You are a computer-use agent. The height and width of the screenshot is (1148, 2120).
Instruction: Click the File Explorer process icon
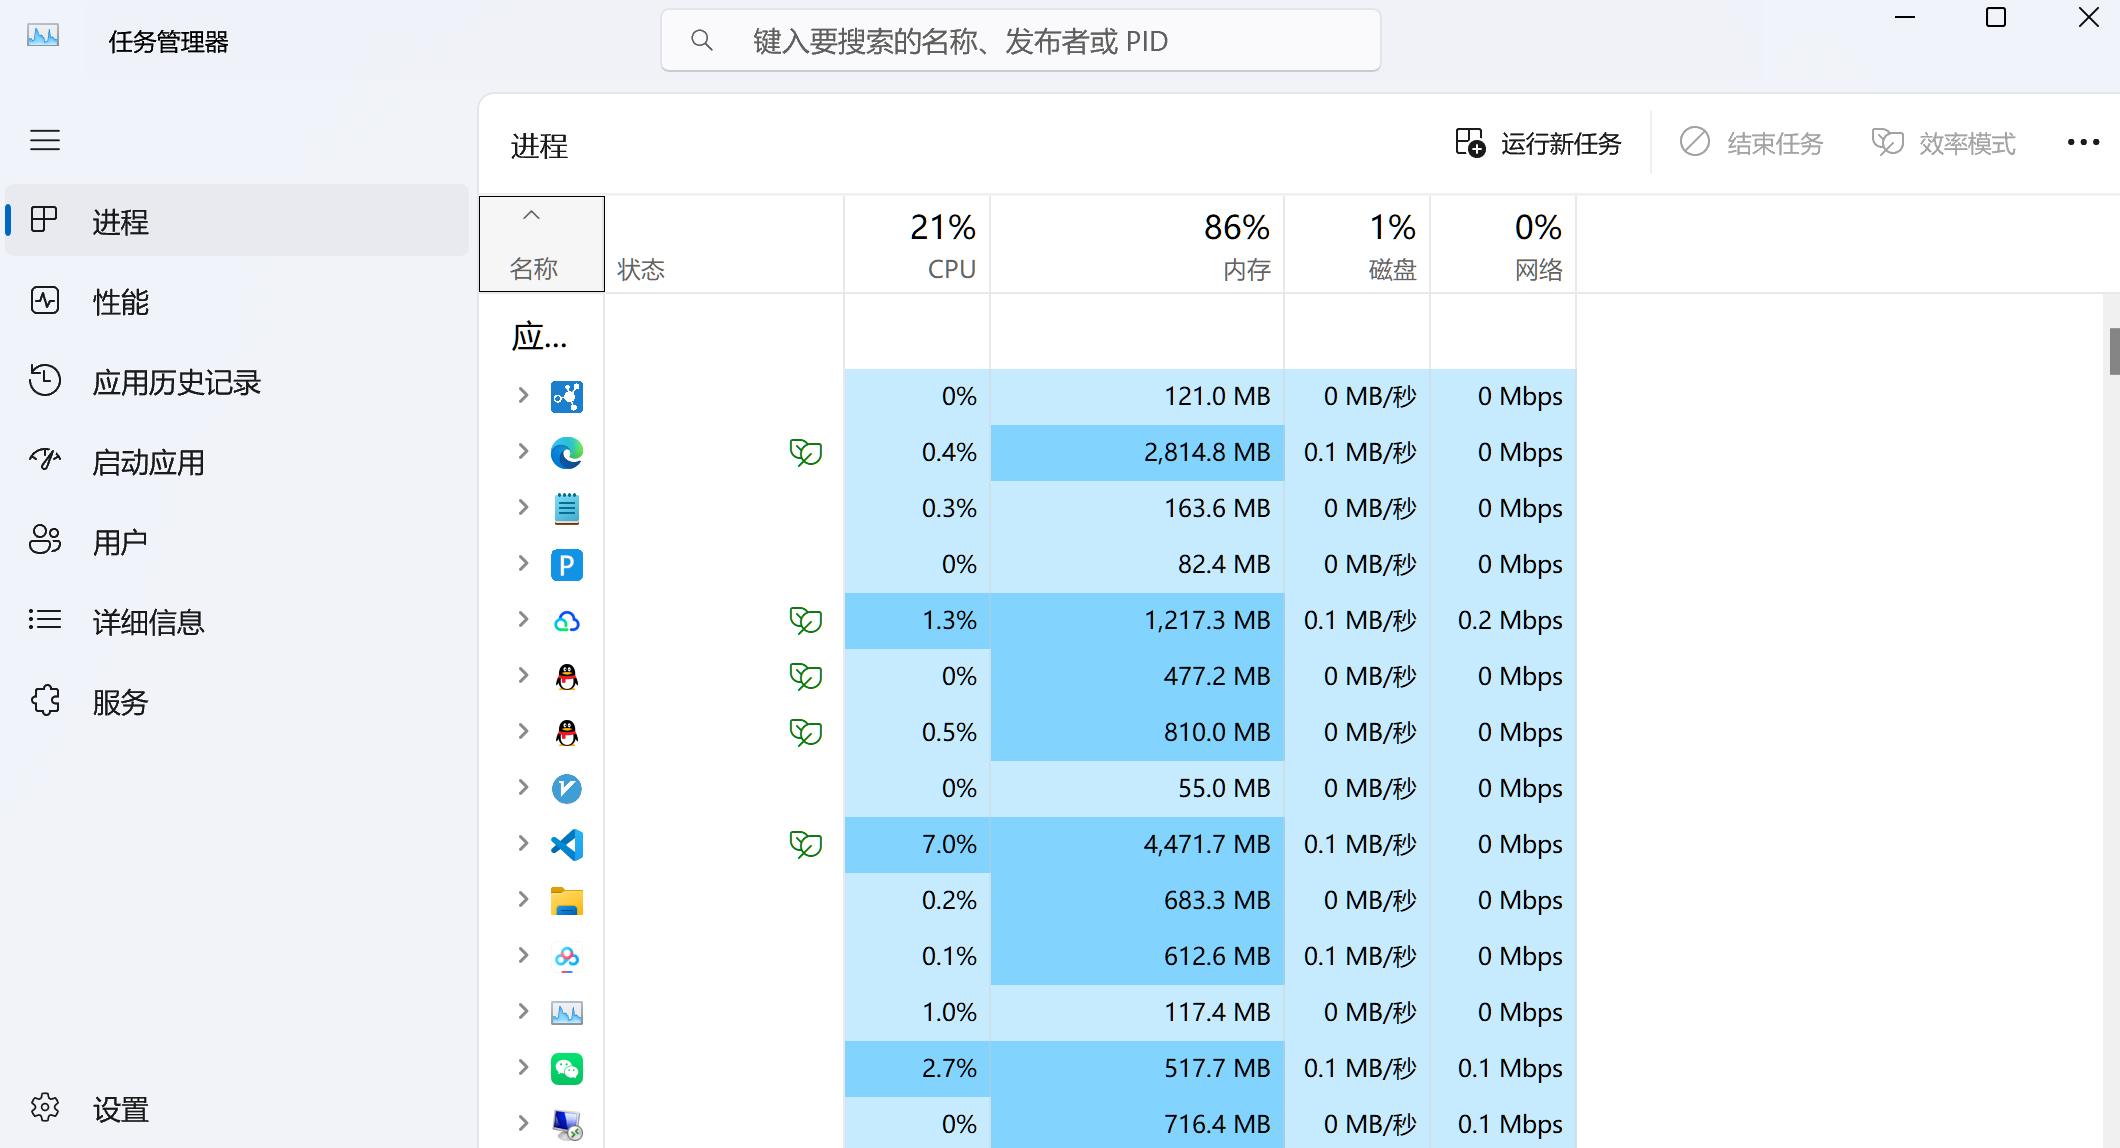566,901
